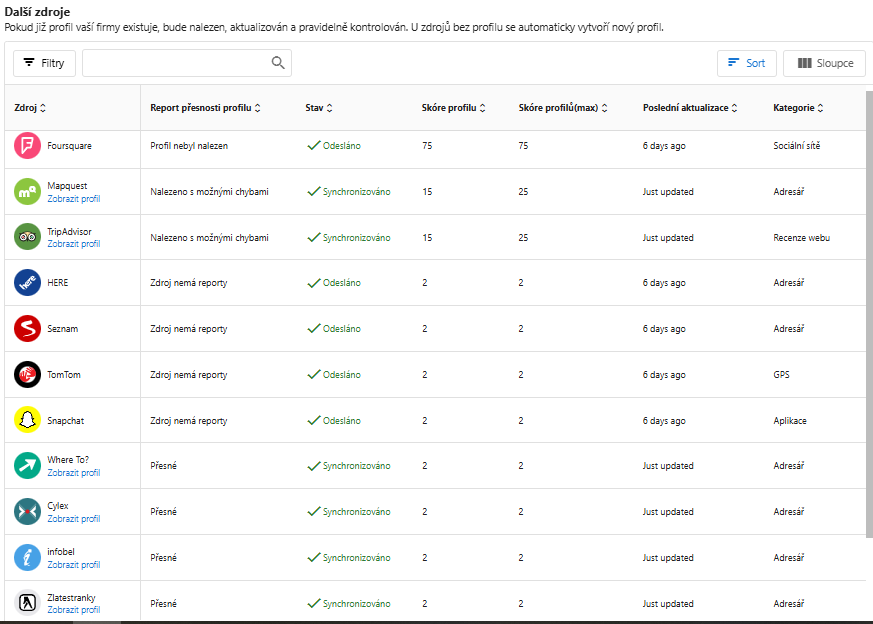Screen dimensions: 873x624
Task: Sort by Stav column header
Action: click(x=319, y=108)
